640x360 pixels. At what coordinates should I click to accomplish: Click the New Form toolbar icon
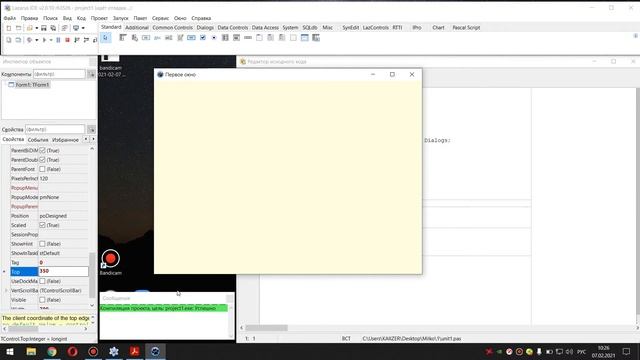click(x=18, y=28)
